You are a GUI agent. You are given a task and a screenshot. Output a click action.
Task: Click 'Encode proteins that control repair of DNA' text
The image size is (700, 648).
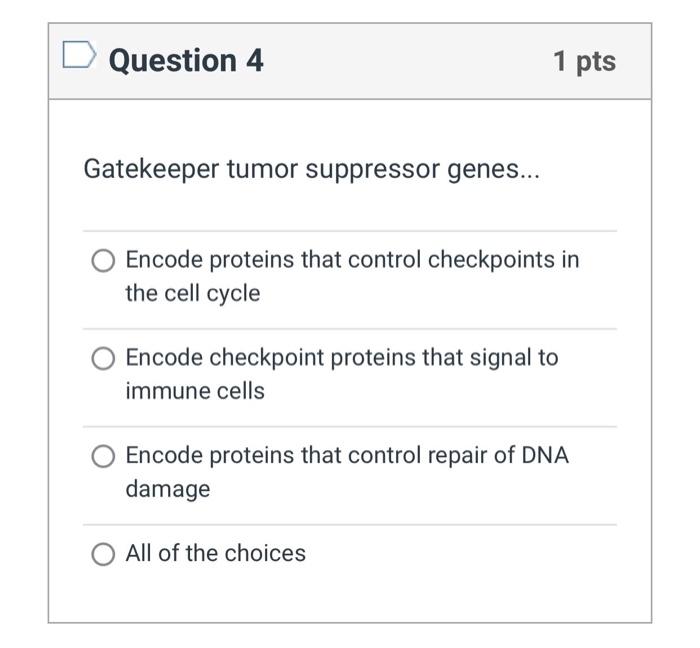[347, 455]
